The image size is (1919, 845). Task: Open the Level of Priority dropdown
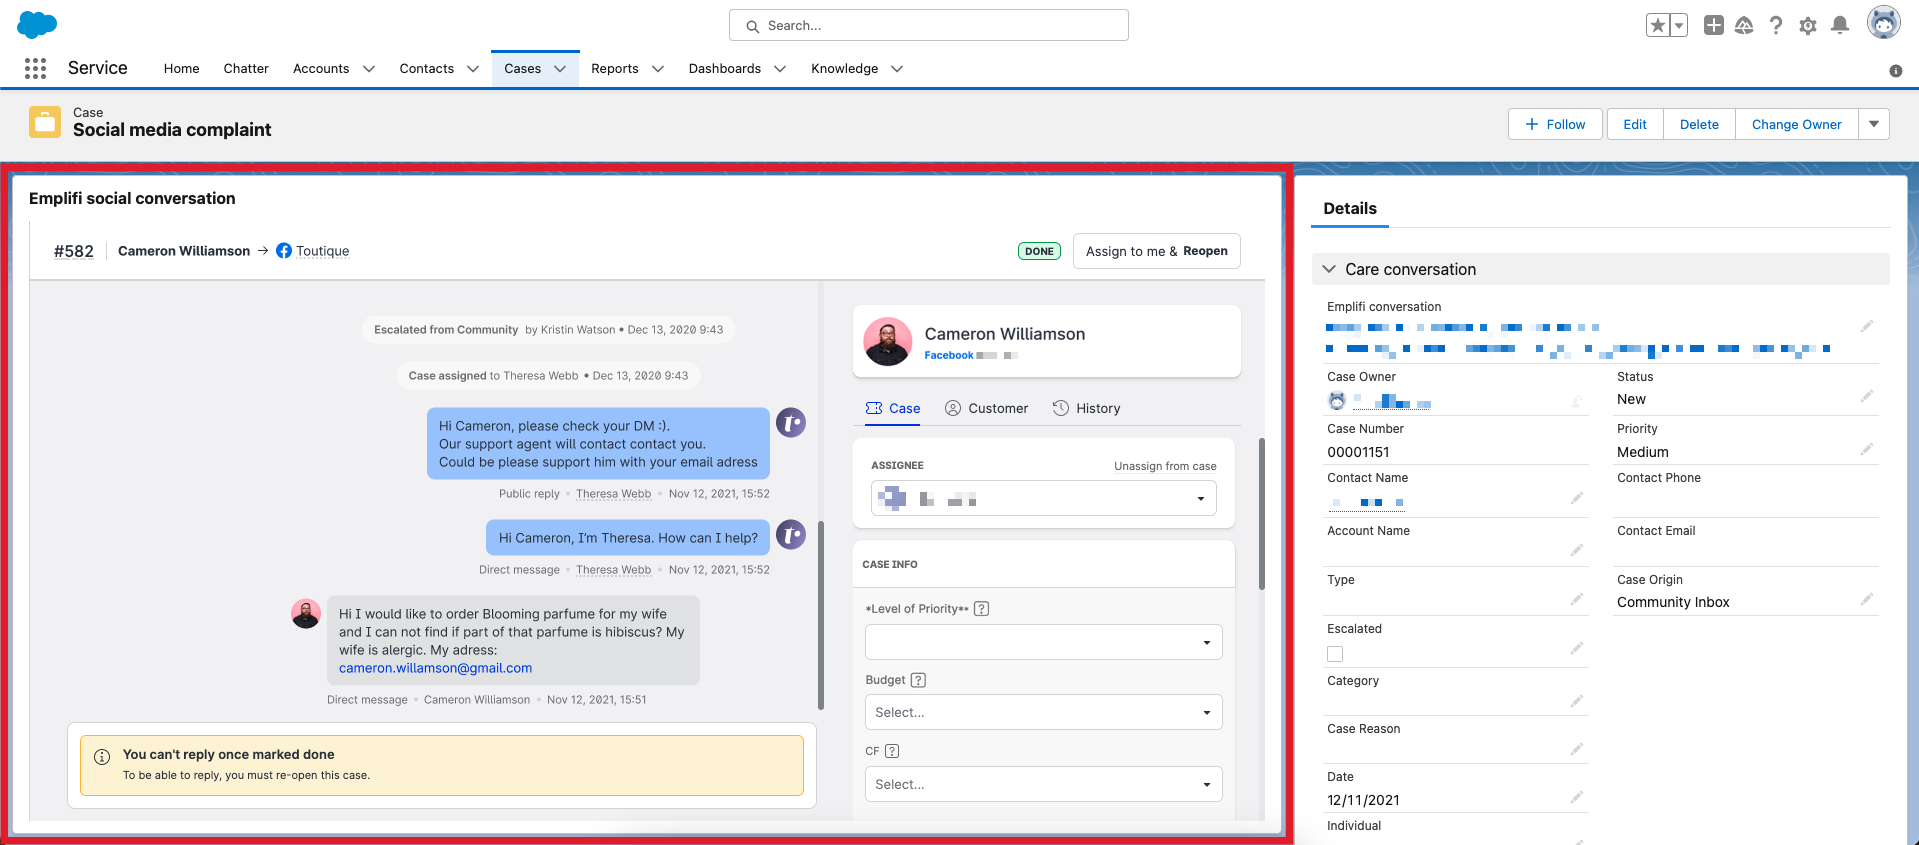(x=1043, y=642)
